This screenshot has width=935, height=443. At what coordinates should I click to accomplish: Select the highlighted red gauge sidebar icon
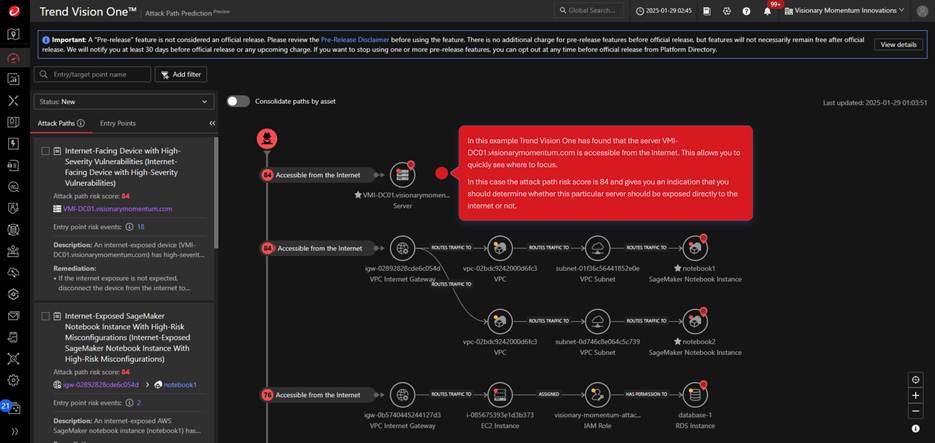coord(14,57)
